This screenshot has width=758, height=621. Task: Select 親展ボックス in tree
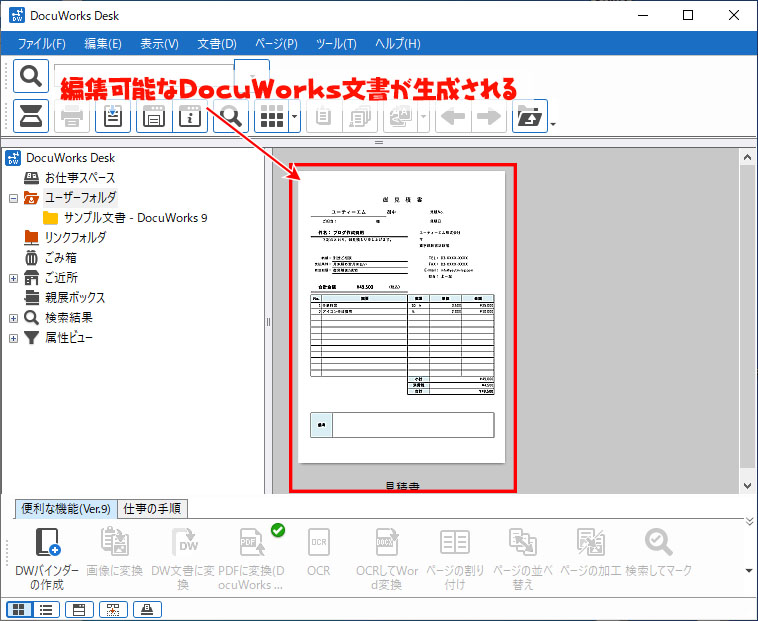75,297
